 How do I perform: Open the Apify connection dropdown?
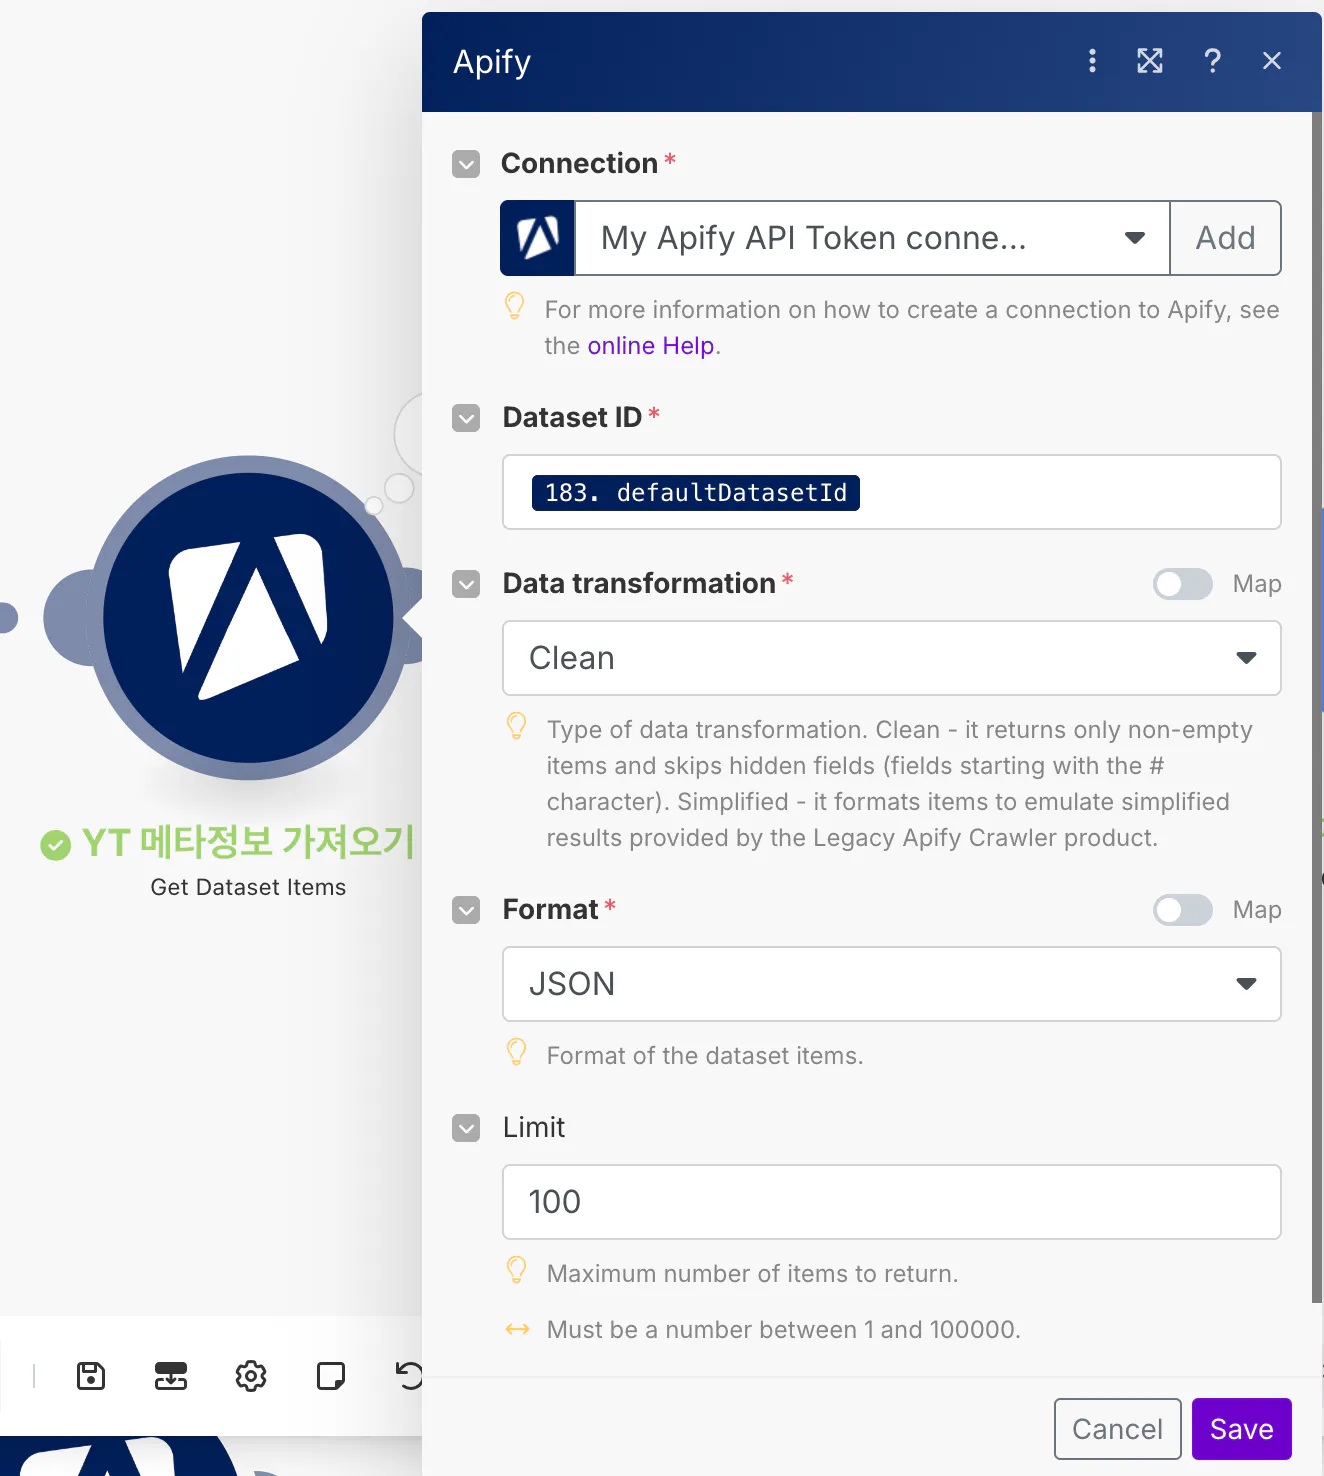click(872, 238)
